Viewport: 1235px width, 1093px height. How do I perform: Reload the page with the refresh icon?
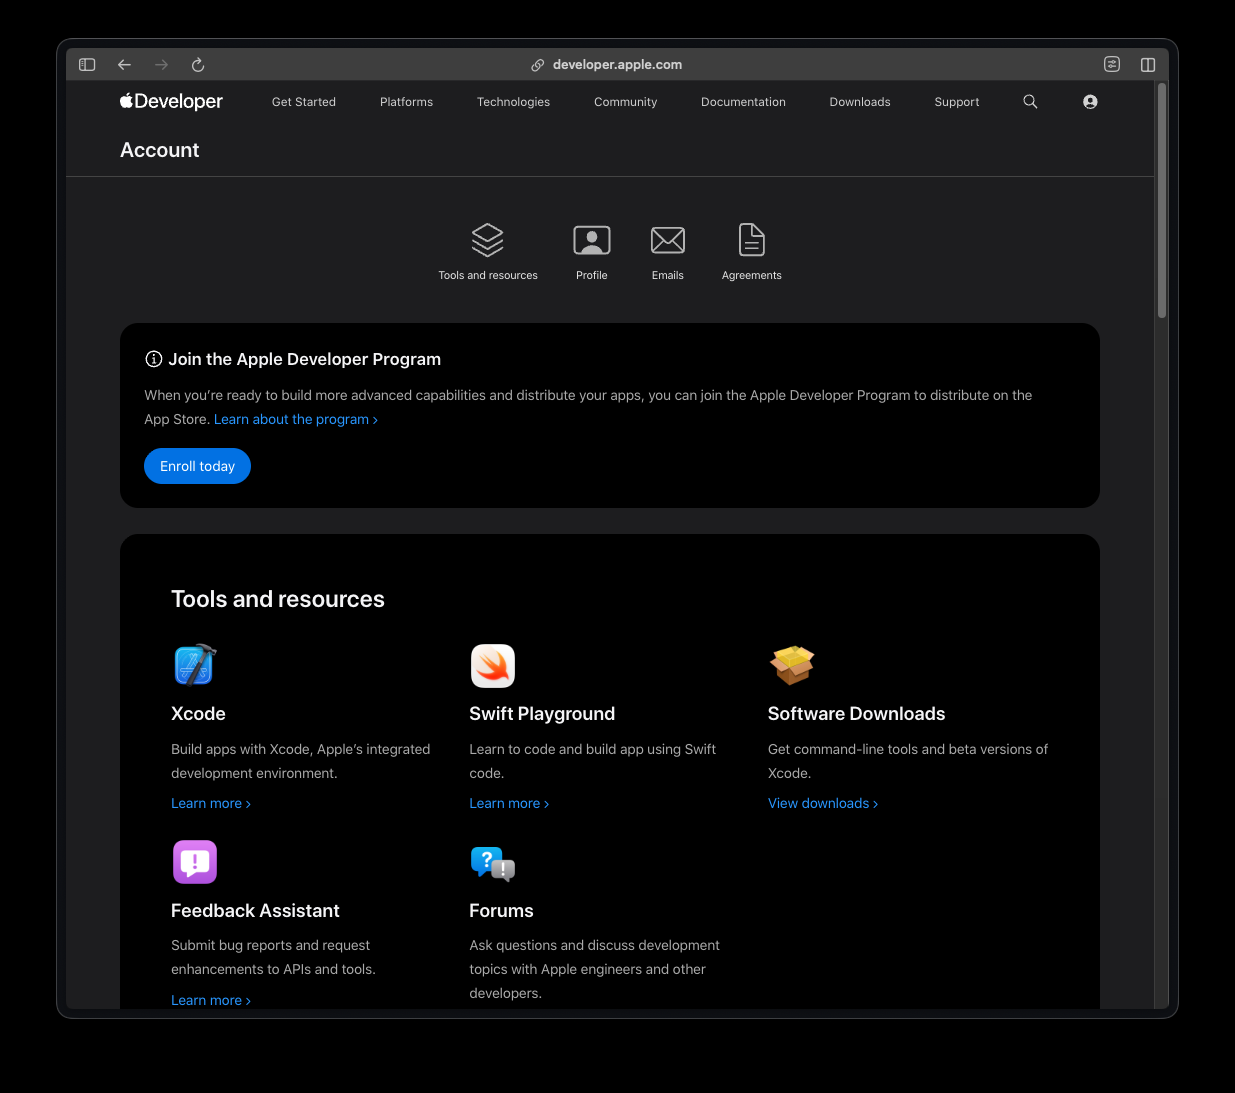tap(198, 65)
